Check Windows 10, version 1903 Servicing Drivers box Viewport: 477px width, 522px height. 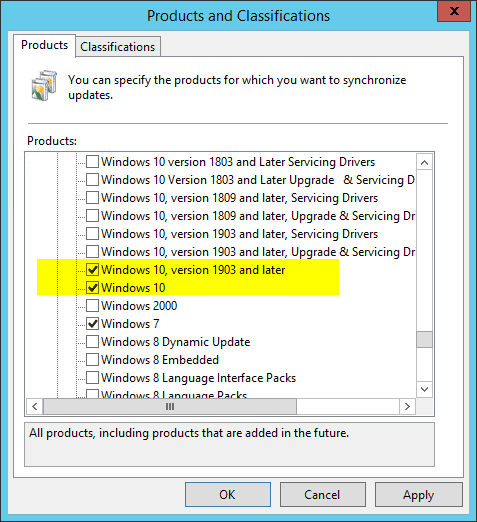(x=92, y=234)
